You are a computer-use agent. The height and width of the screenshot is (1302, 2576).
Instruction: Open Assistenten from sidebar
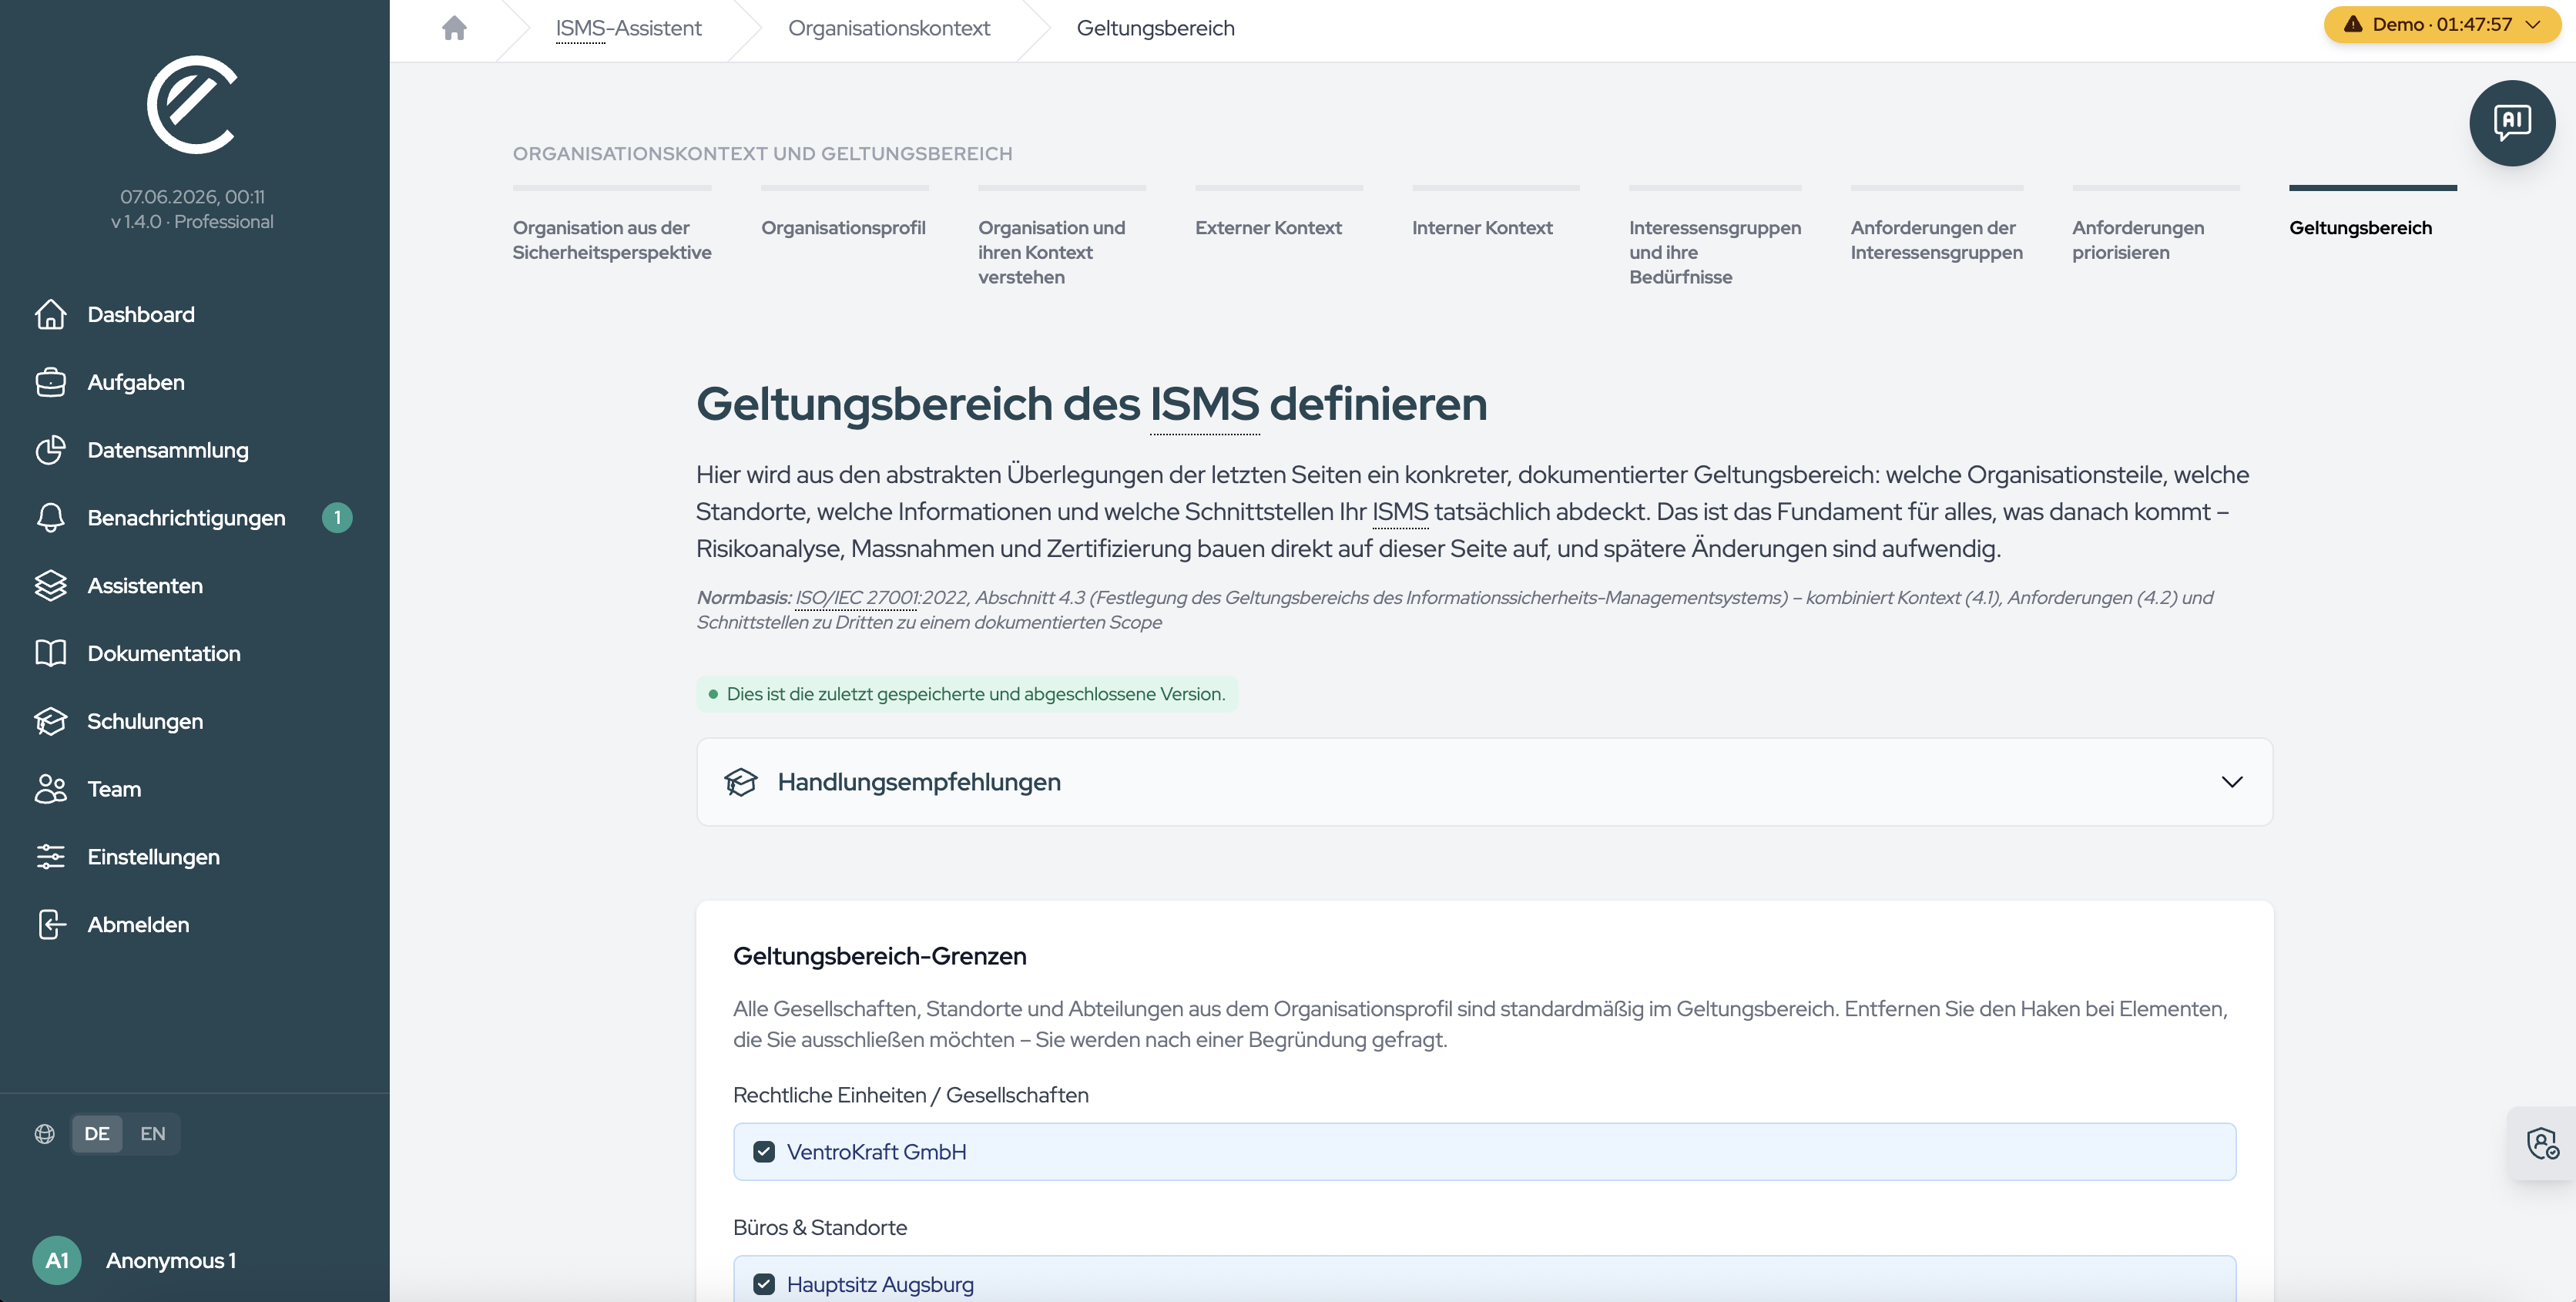point(145,585)
